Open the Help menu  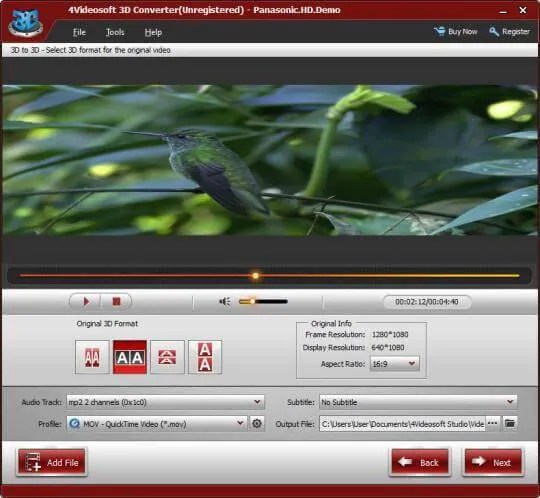153,32
